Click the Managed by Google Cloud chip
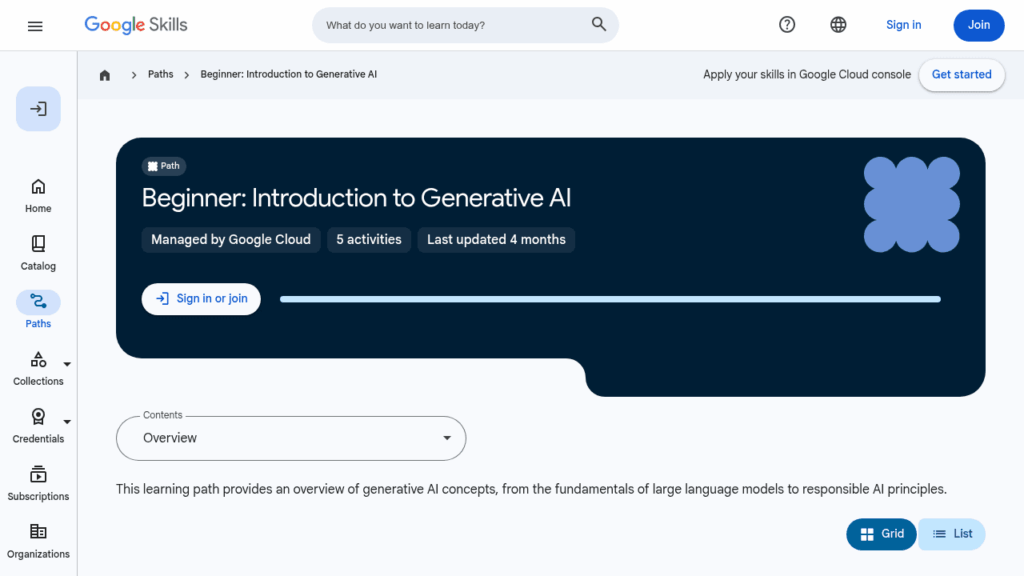Screen dimensions: 1024x576 231,240
